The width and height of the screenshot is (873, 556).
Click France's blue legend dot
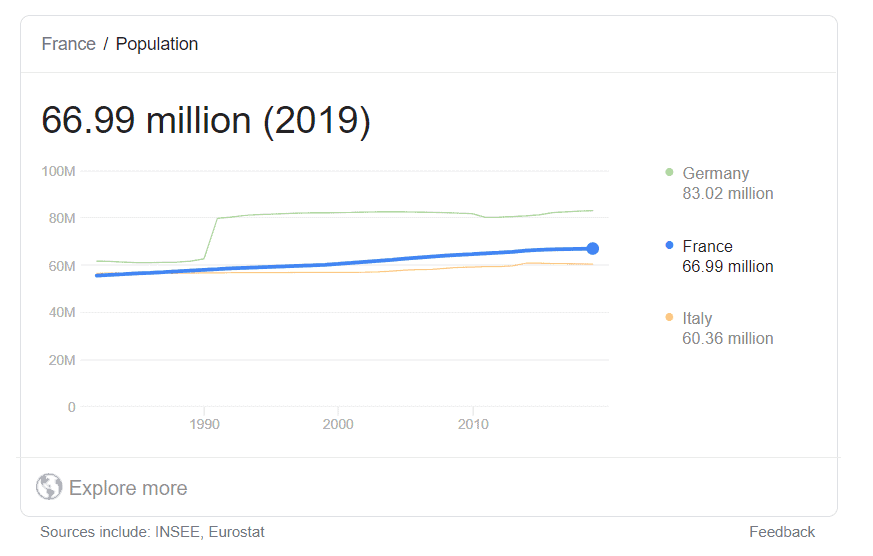coord(669,245)
